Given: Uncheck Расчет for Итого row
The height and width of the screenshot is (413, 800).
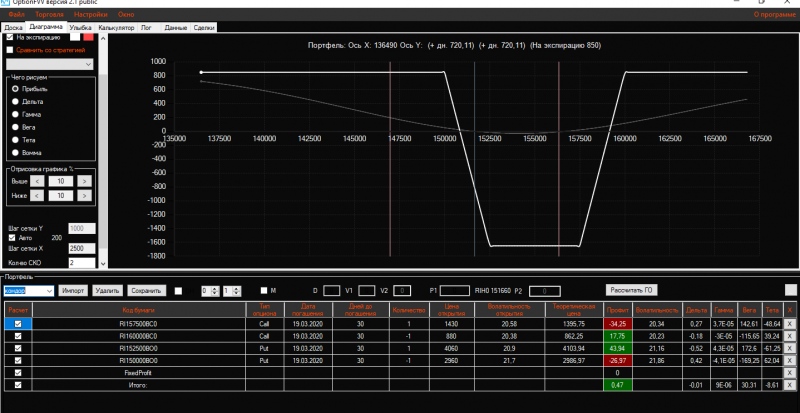Looking at the screenshot, I should pyautogui.click(x=18, y=385).
